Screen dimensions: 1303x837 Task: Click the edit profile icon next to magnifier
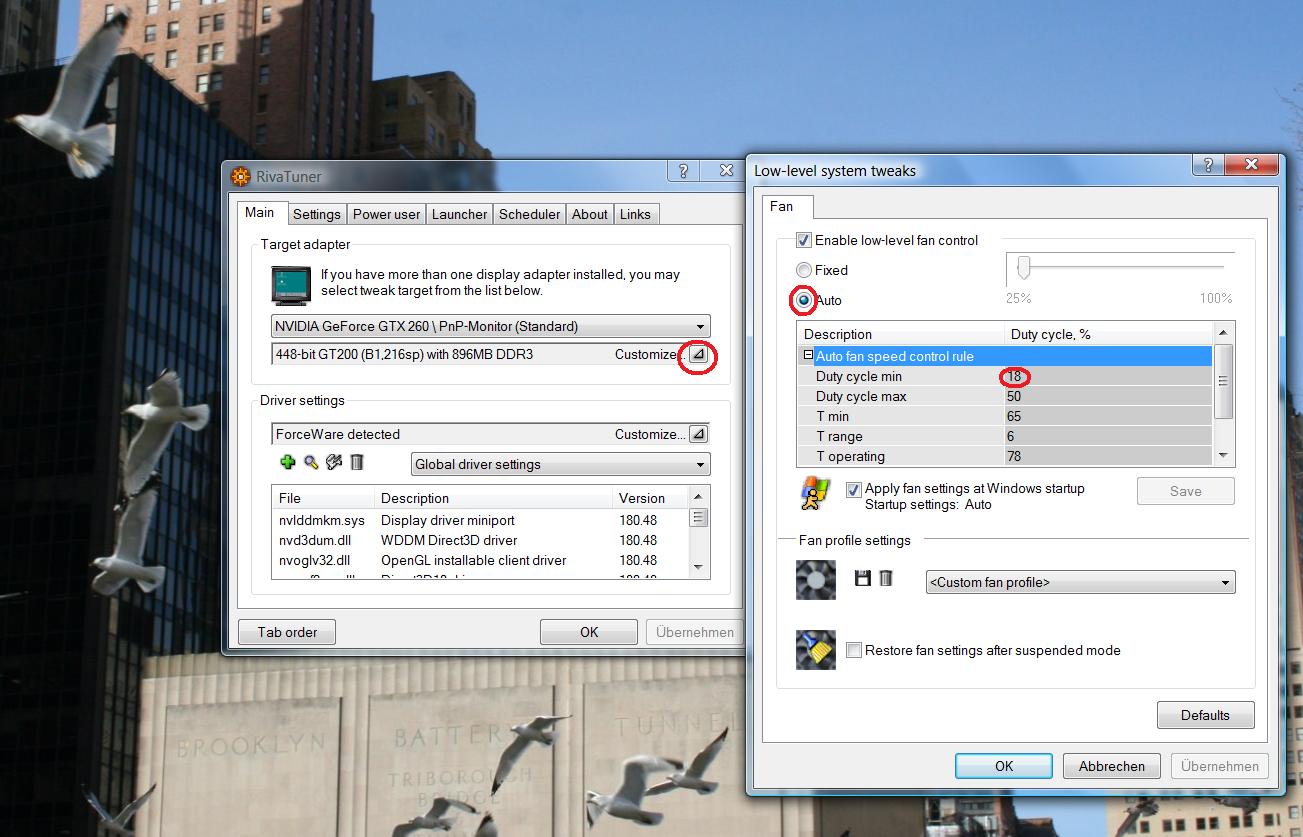click(334, 462)
